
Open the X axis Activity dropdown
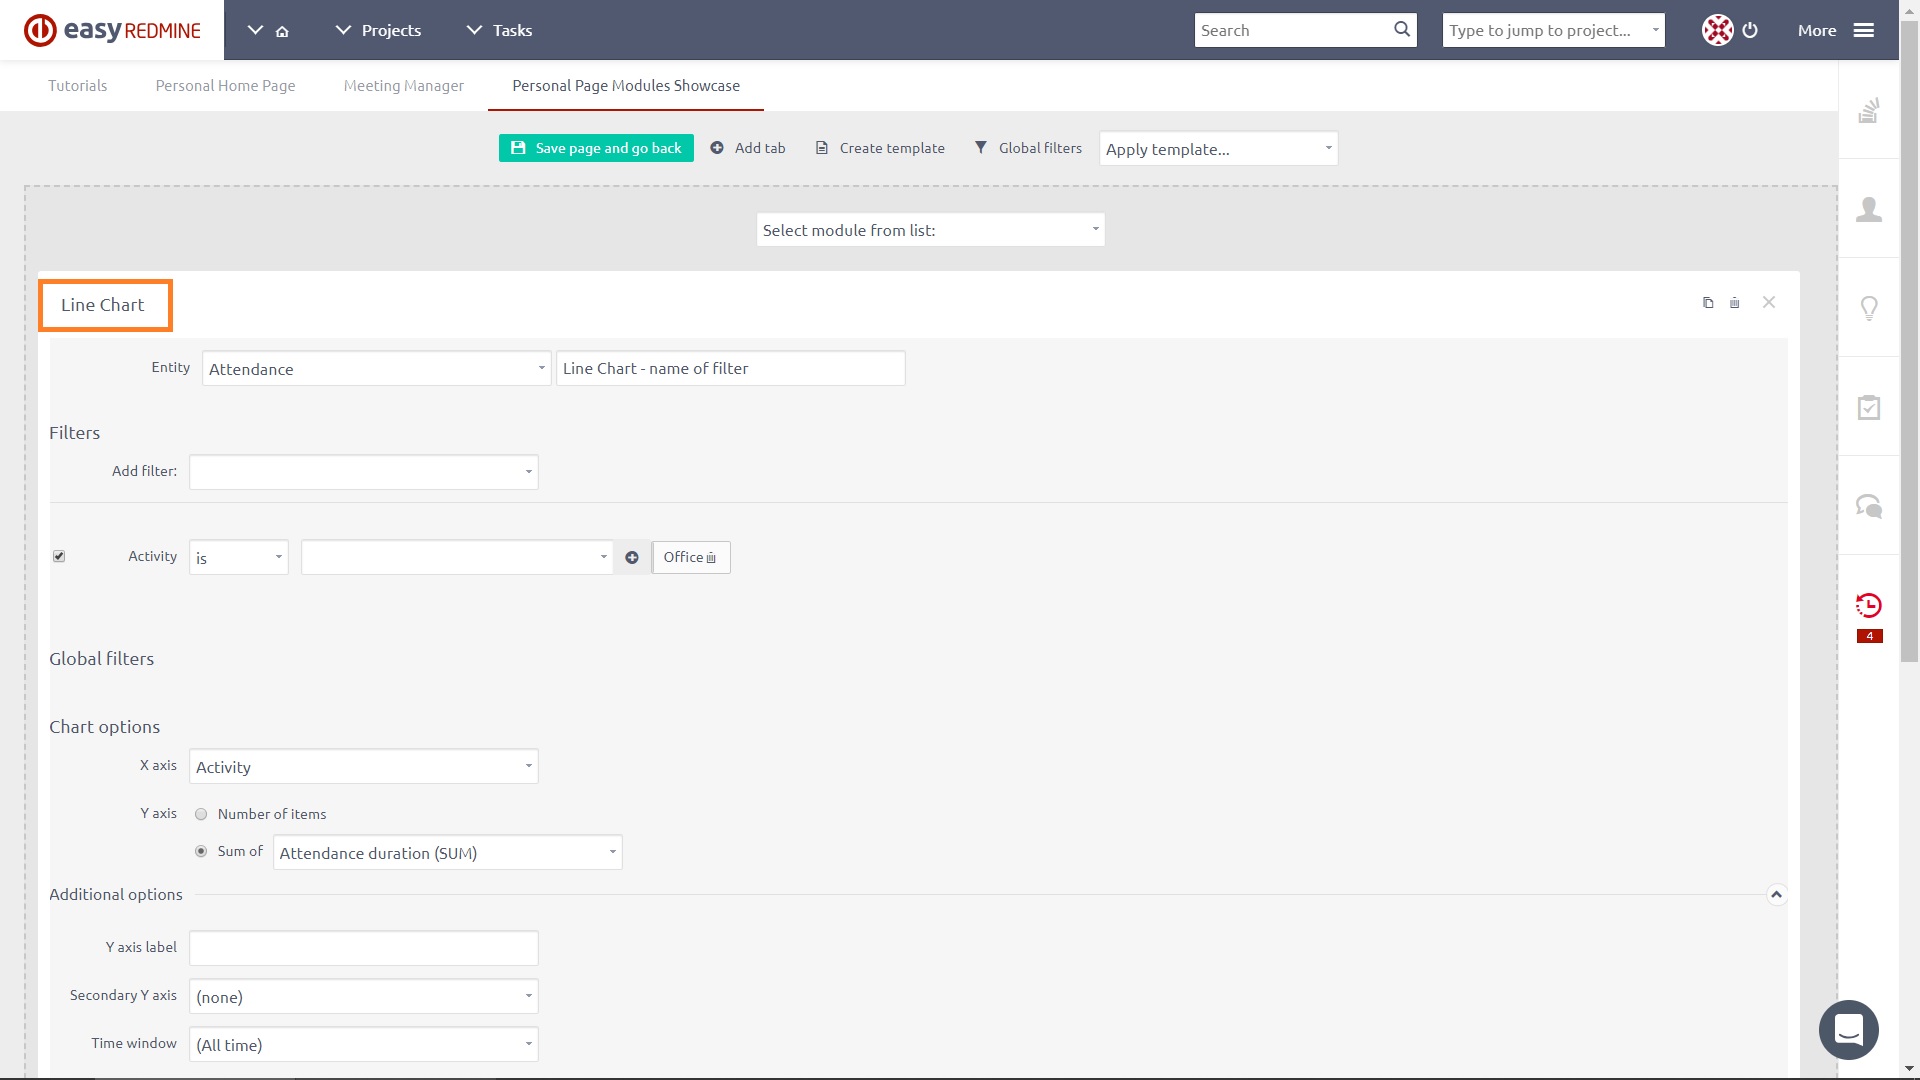(363, 767)
